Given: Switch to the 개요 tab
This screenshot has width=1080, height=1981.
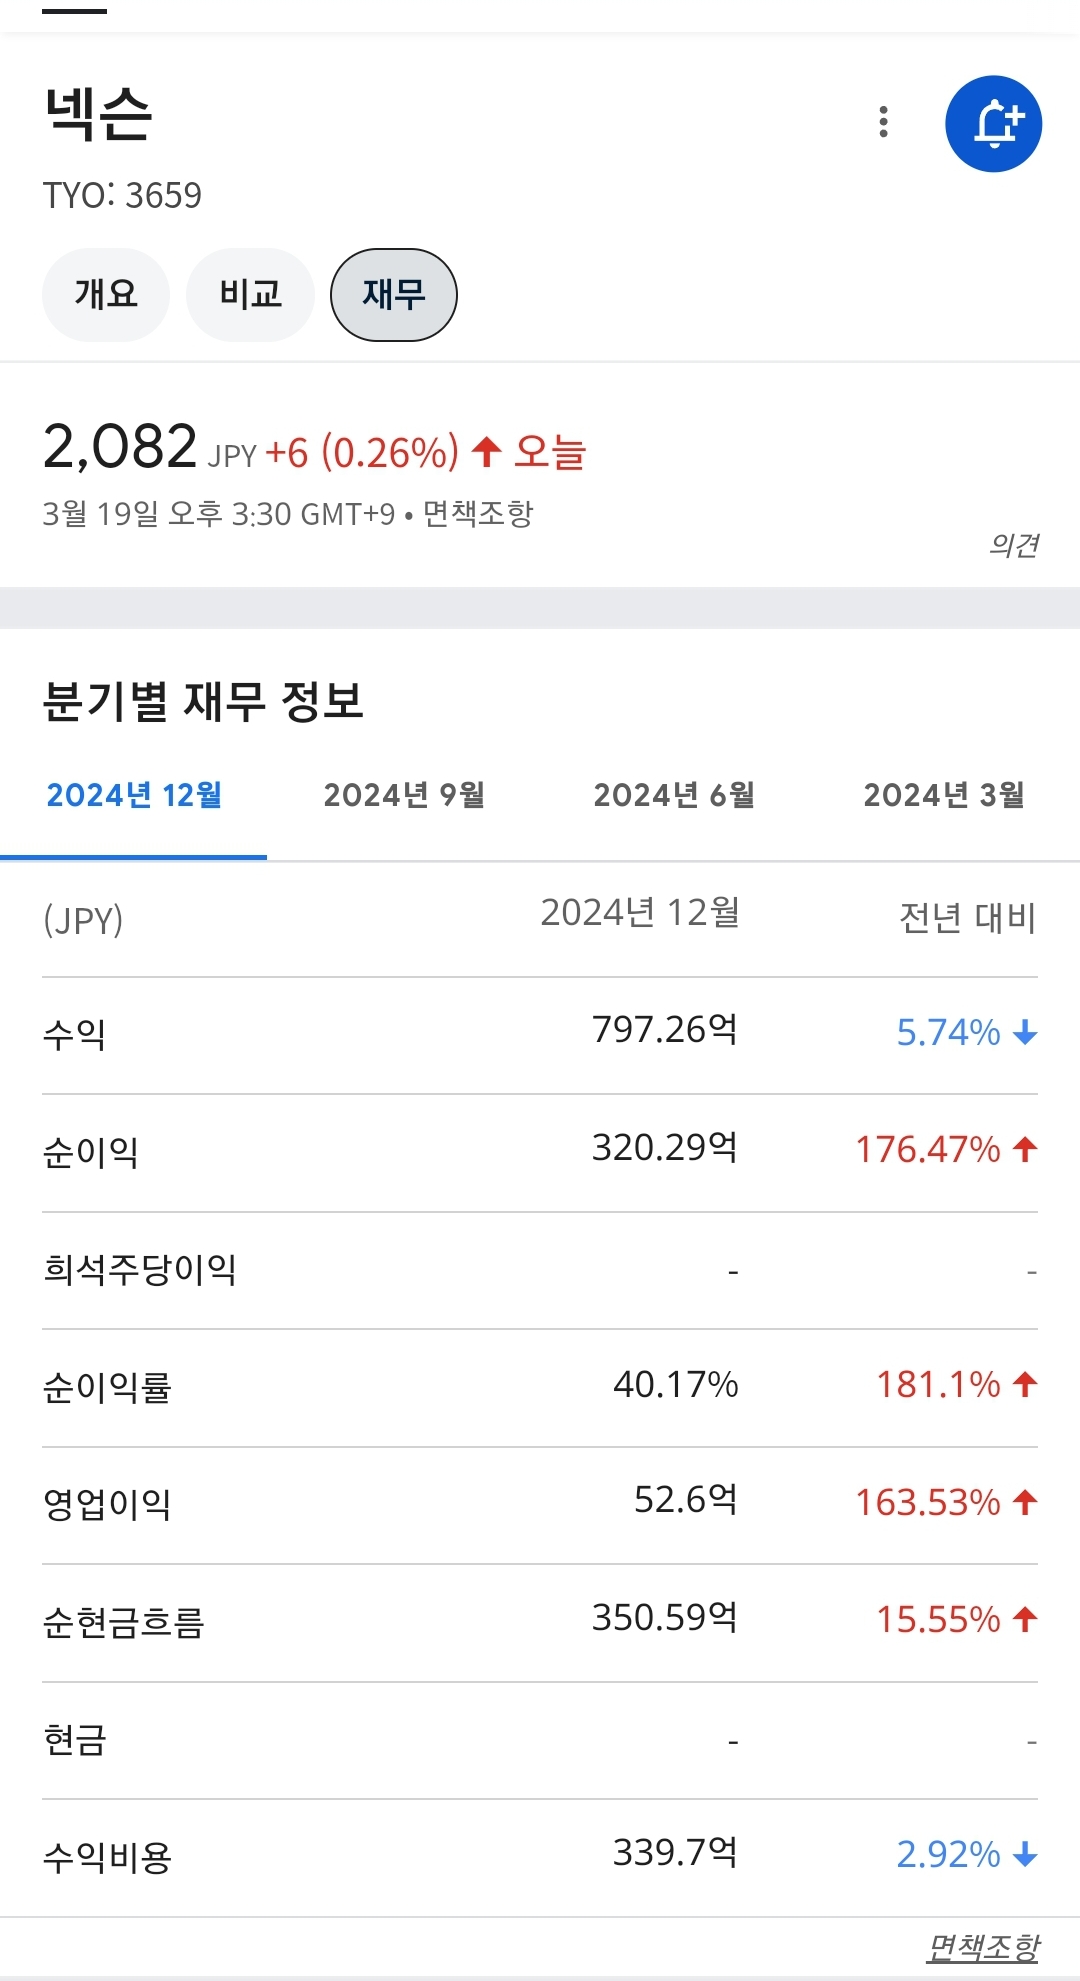Looking at the screenshot, I should coord(105,295).
